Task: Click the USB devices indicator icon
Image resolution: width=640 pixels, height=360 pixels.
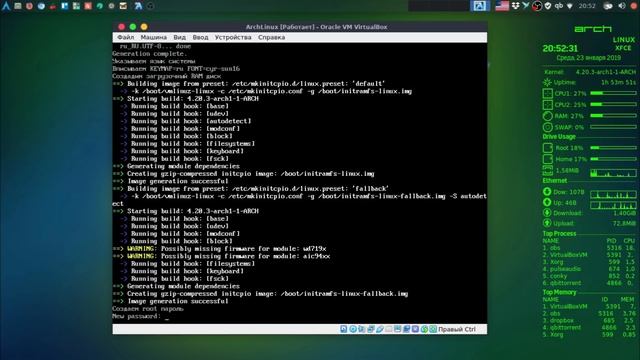Action: 380,329
